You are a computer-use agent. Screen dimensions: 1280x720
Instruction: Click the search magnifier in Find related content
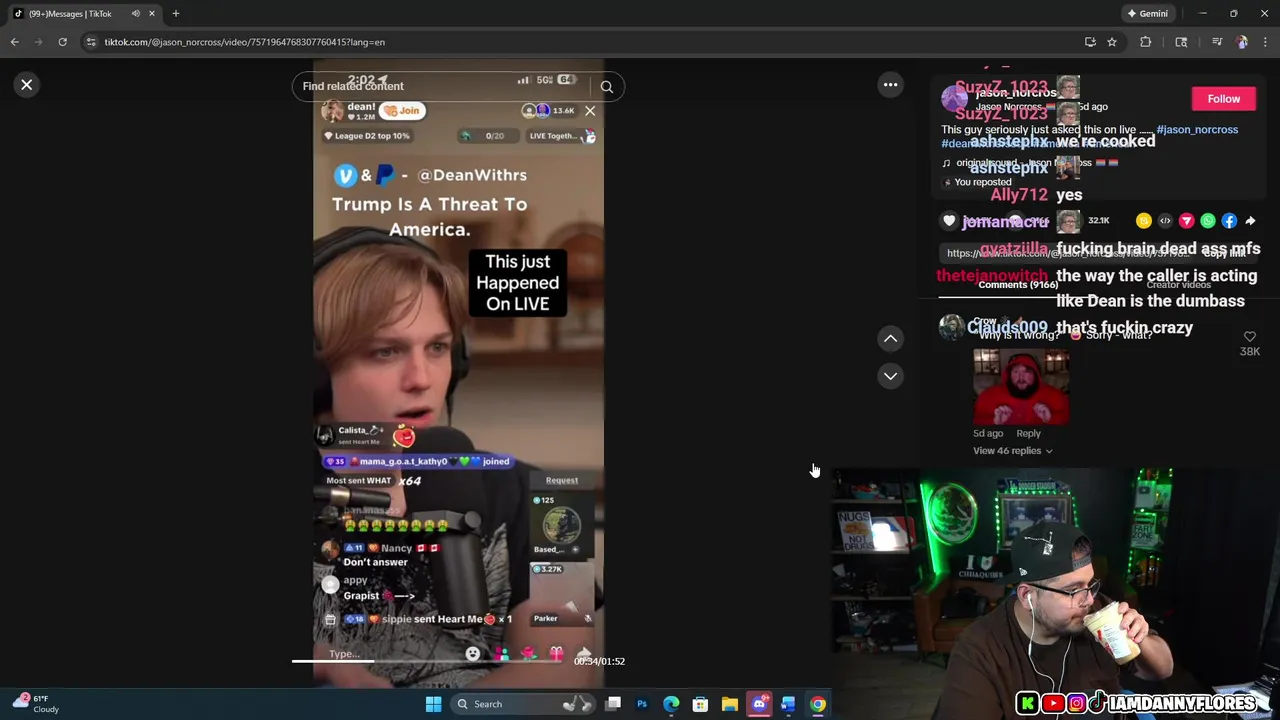point(607,87)
